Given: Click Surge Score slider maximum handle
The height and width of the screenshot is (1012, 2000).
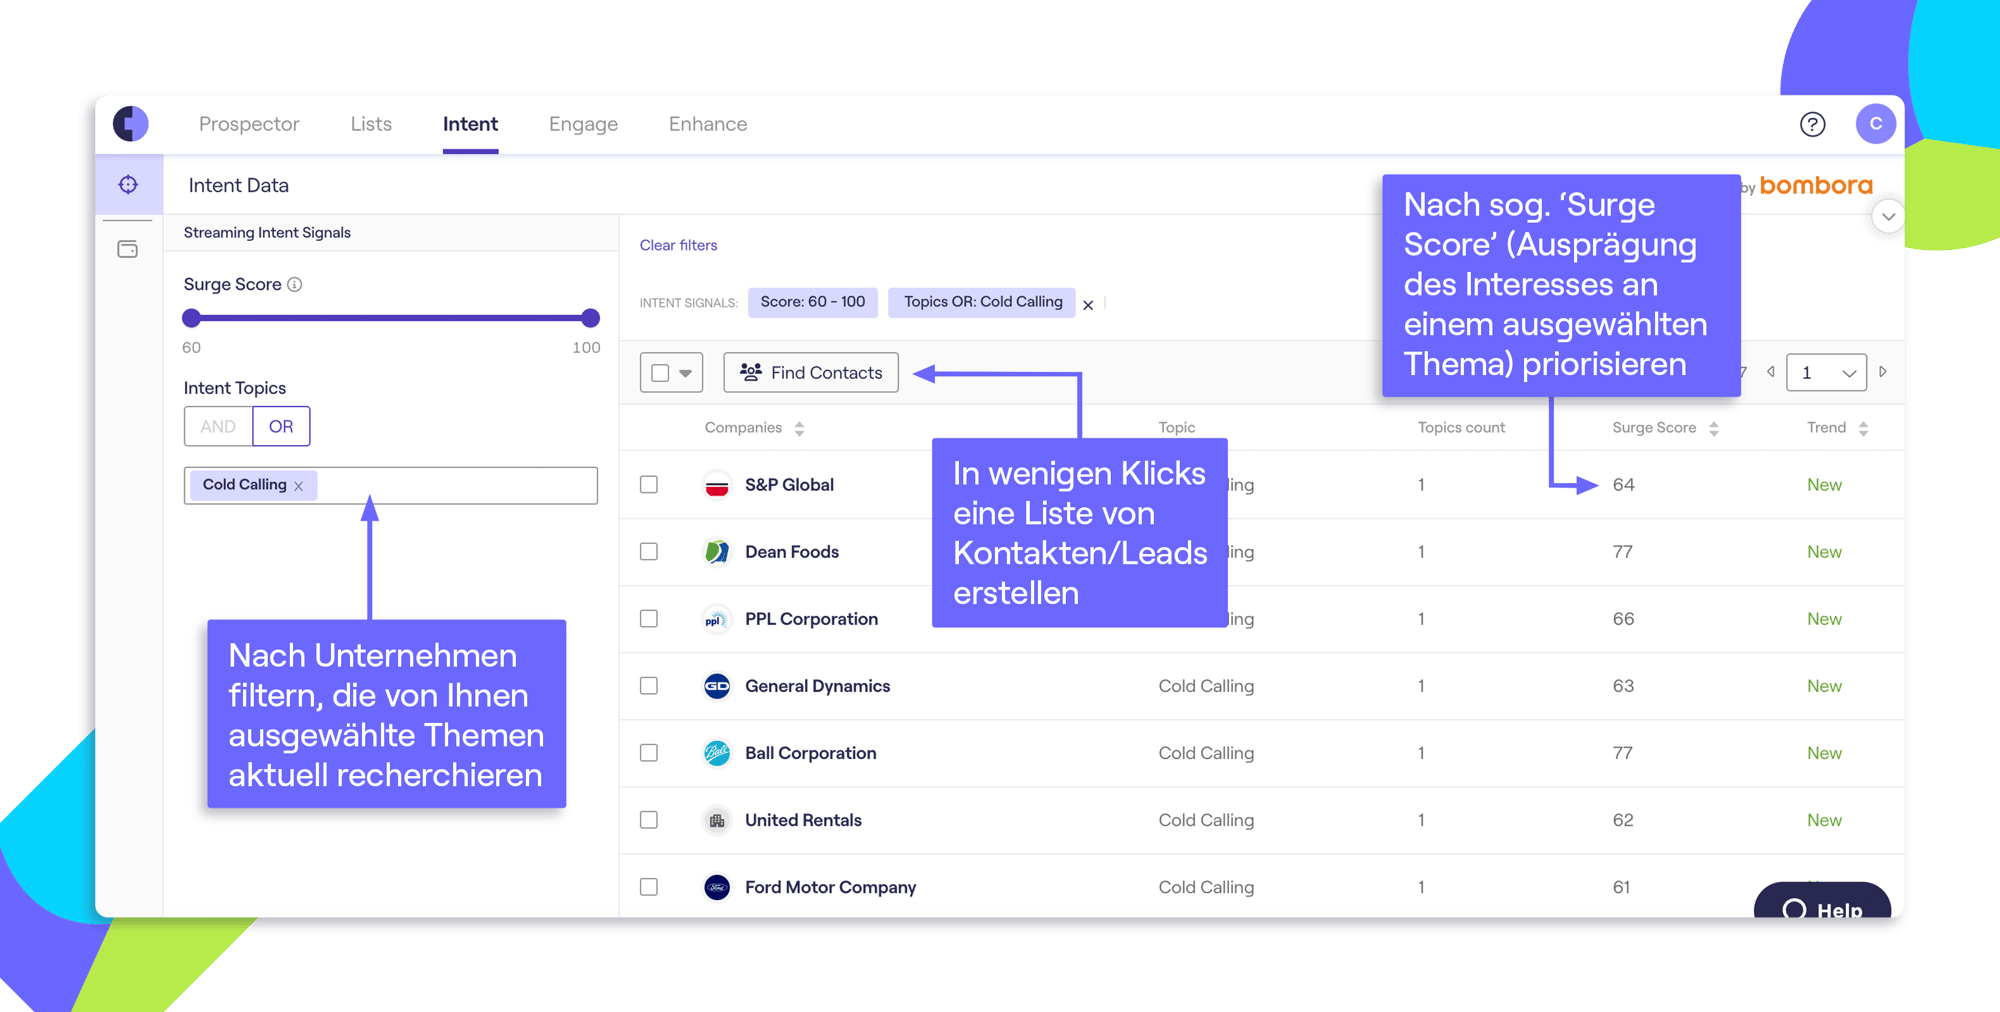Looking at the screenshot, I should [x=591, y=318].
